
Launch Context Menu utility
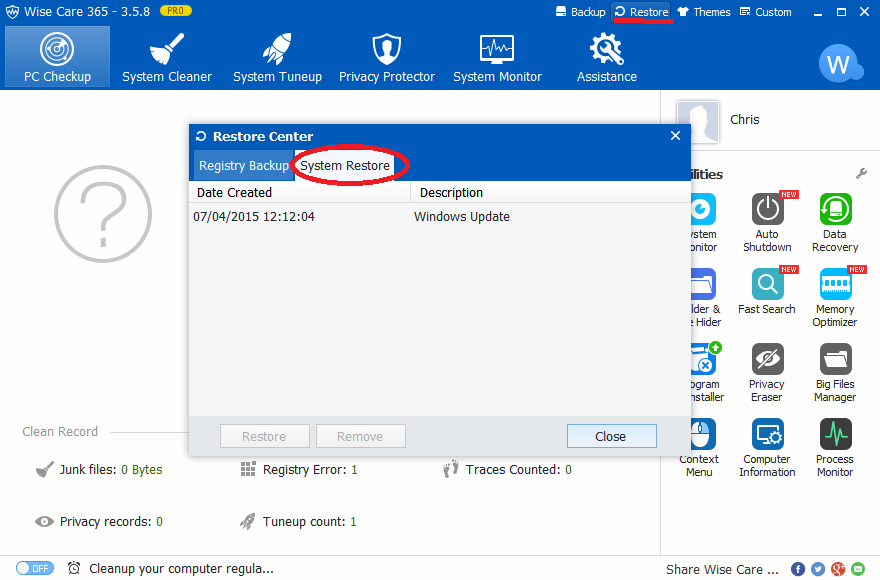[699, 448]
